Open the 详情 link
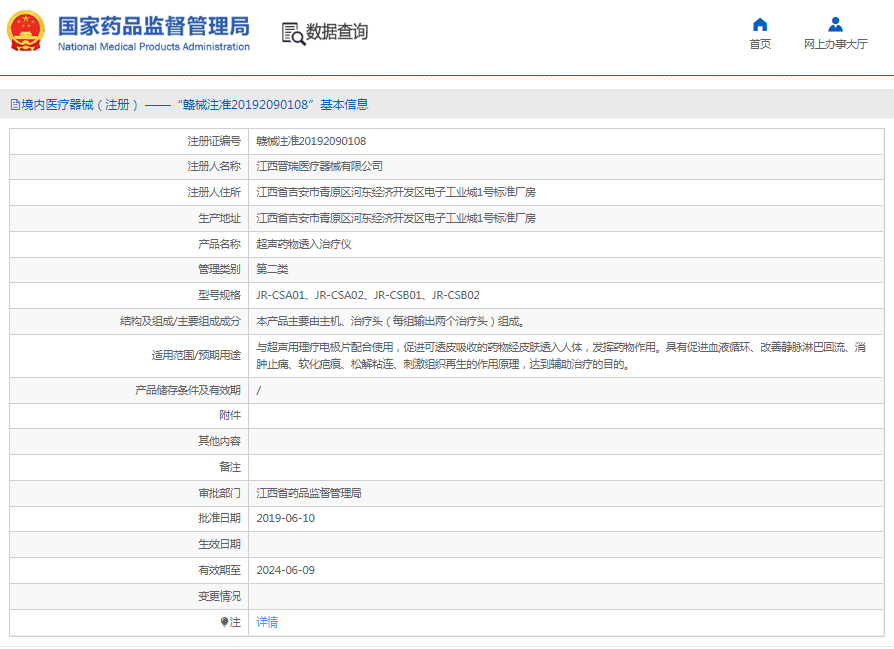The height and width of the screenshot is (649, 894). (x=267, y=622)
